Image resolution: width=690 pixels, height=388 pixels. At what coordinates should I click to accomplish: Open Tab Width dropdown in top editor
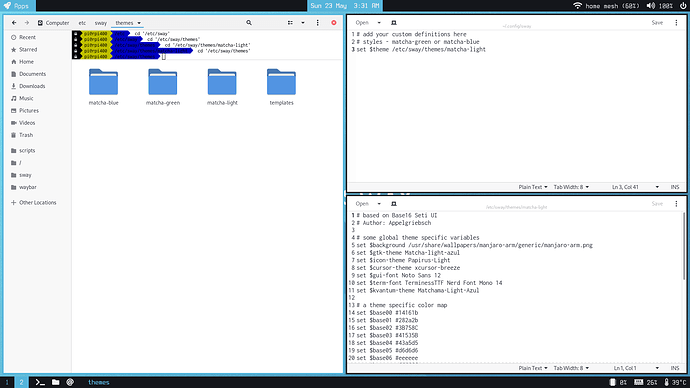tap(571, 187)
